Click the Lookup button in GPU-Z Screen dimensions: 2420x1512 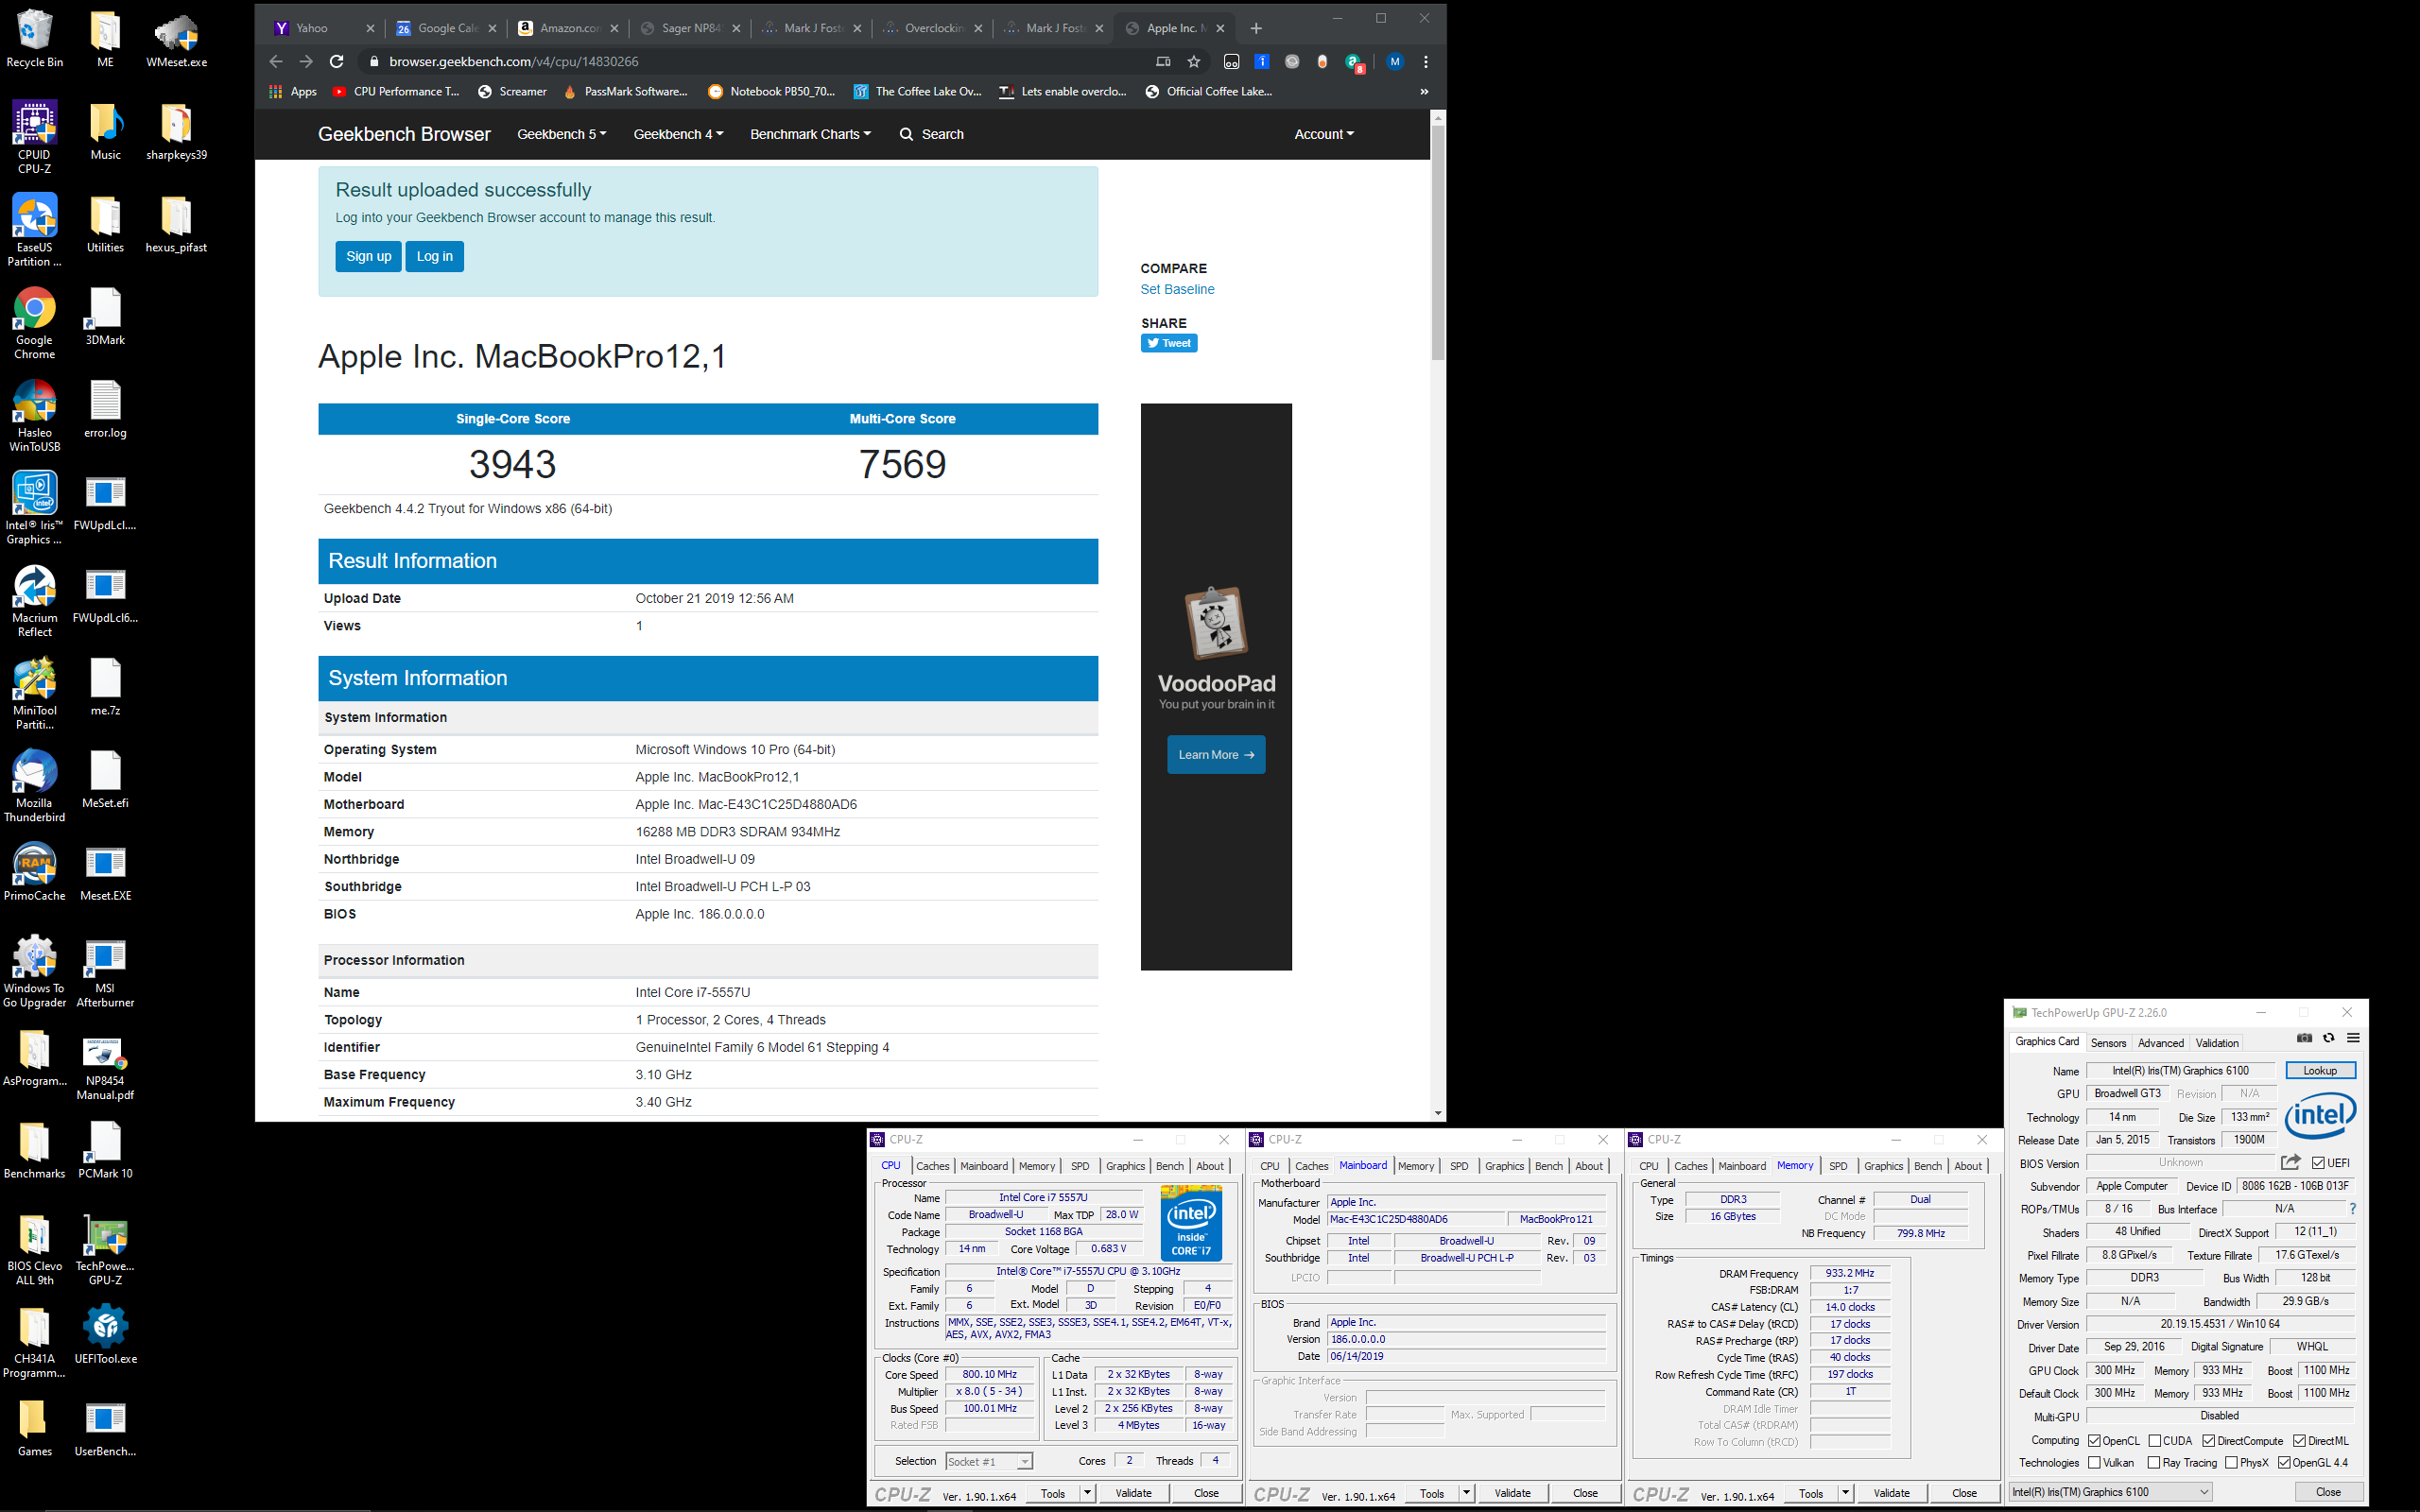2320,1070
